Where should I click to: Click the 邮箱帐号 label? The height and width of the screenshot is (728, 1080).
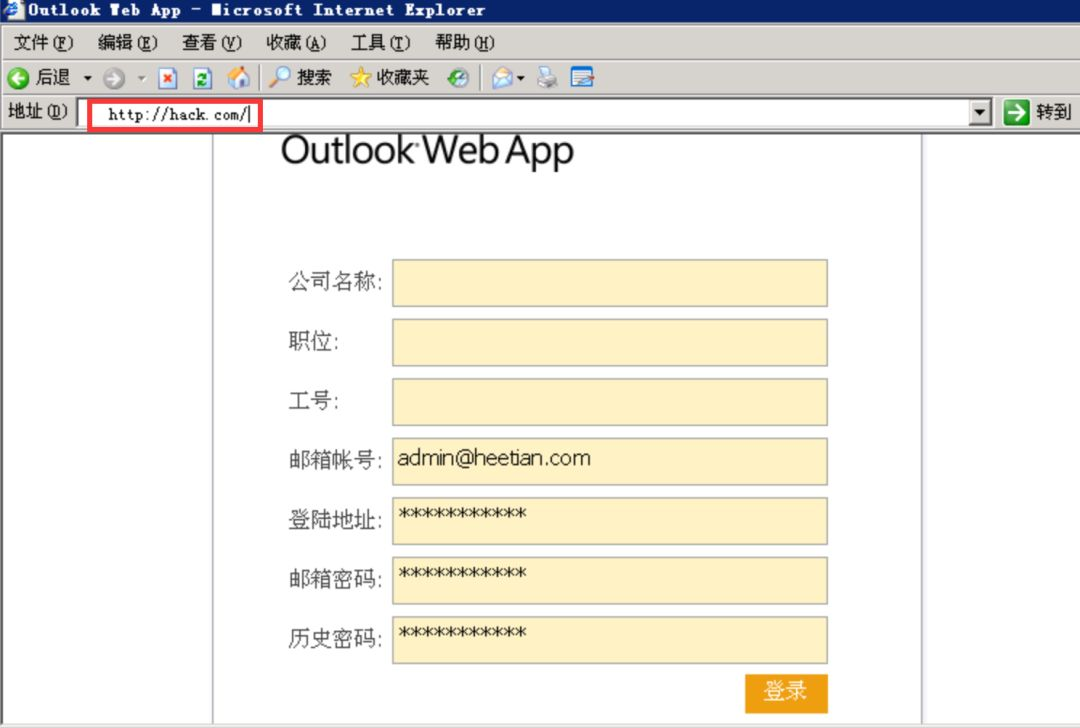point(335,460)
